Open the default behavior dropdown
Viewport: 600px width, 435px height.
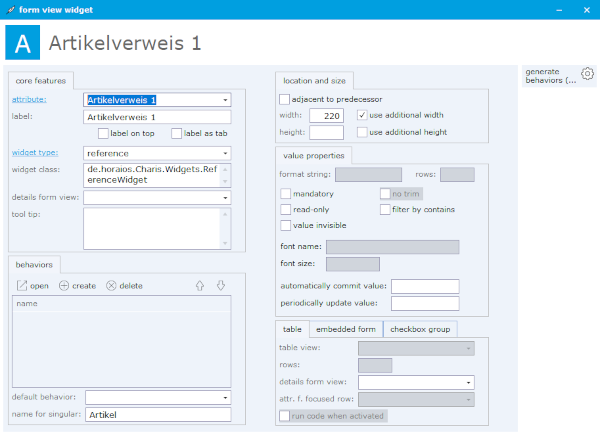point(226,397)
